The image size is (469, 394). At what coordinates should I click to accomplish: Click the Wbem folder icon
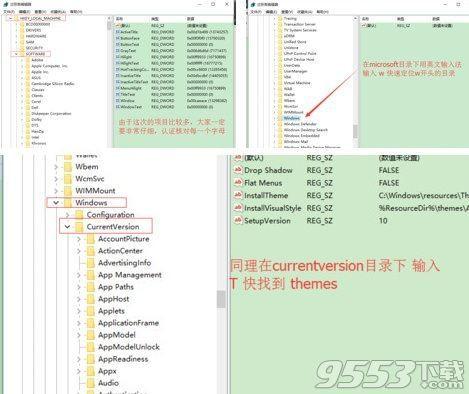point(68,167)
